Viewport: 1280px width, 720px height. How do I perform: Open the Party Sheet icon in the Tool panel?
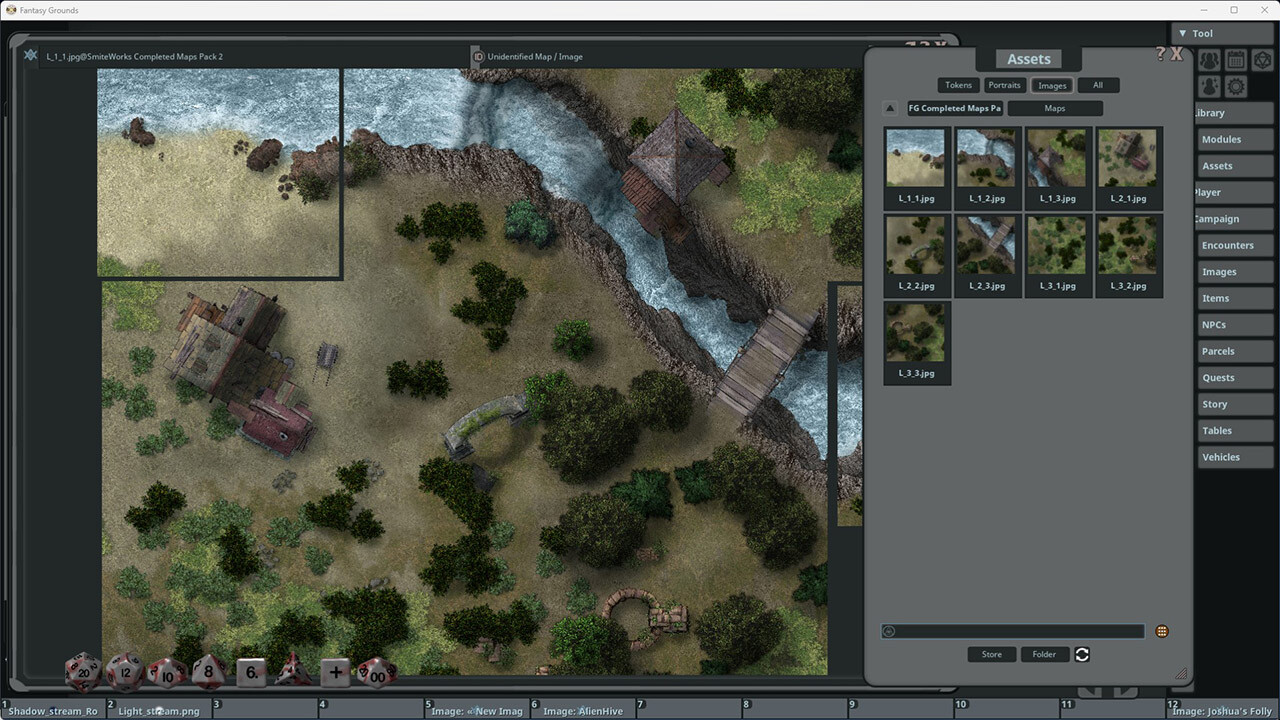1209,60
